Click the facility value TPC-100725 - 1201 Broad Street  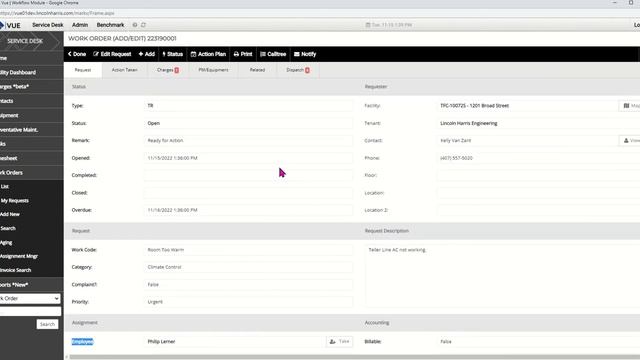point(474,106)
